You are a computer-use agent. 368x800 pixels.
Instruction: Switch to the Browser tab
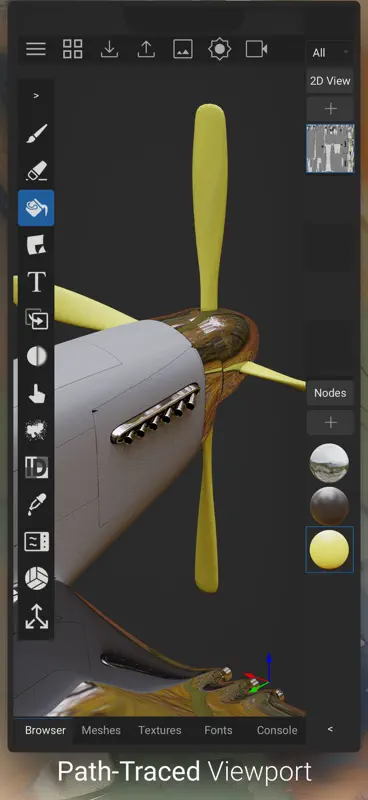tap(45, 730)
